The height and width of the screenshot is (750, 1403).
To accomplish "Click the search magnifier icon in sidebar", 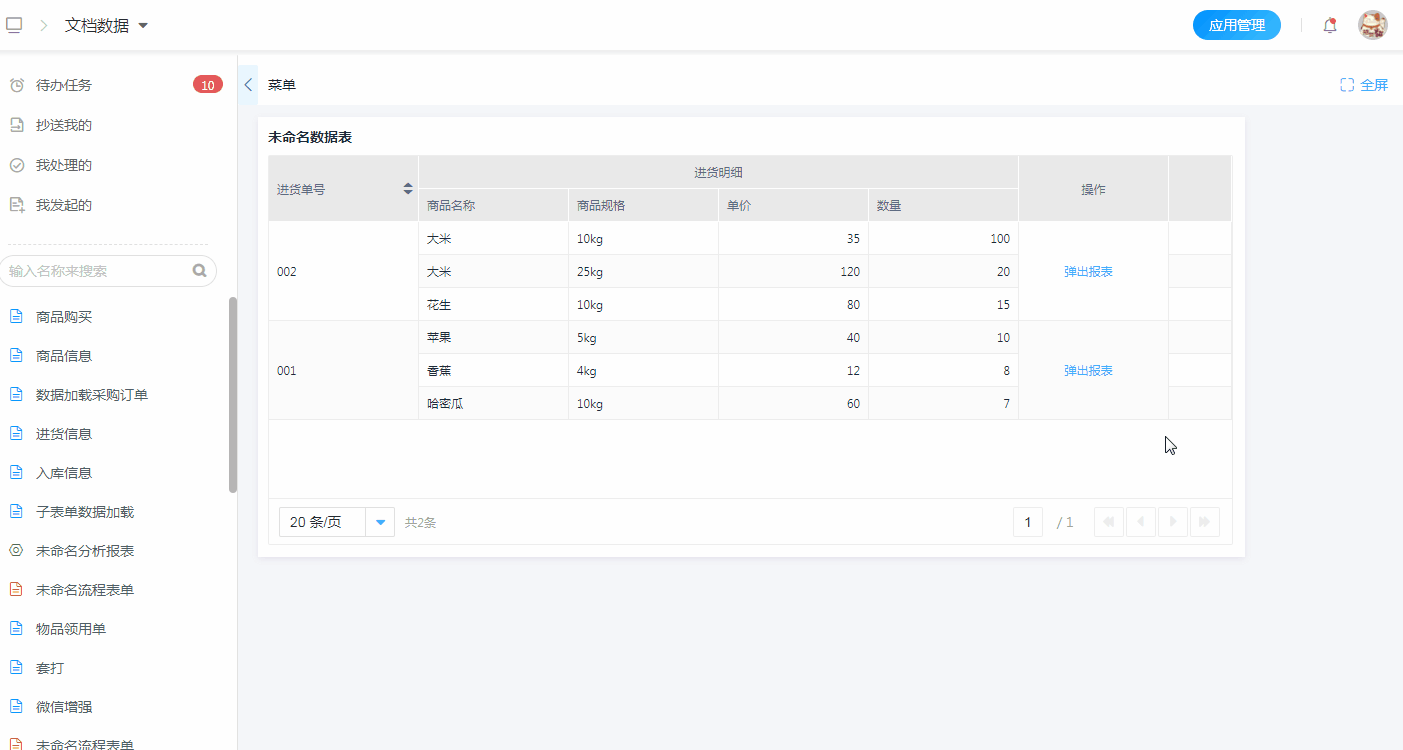I will [199, 270].
